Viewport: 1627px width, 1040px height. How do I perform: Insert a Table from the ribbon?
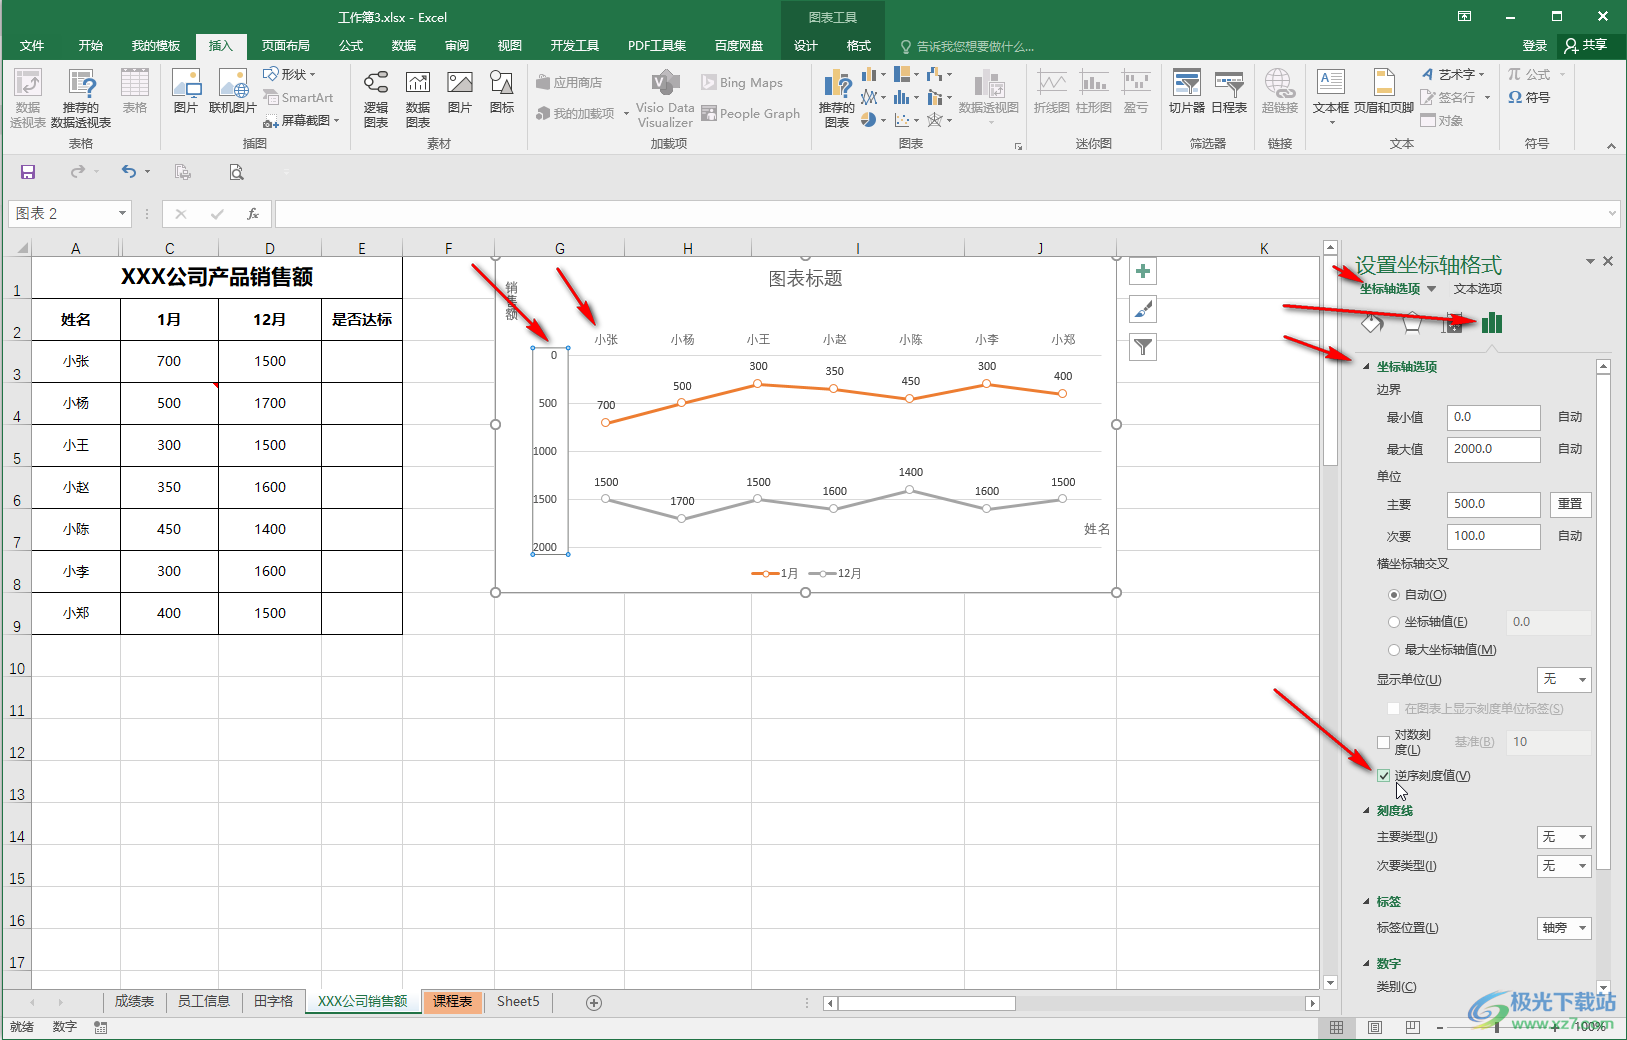[x=135, y=91]
